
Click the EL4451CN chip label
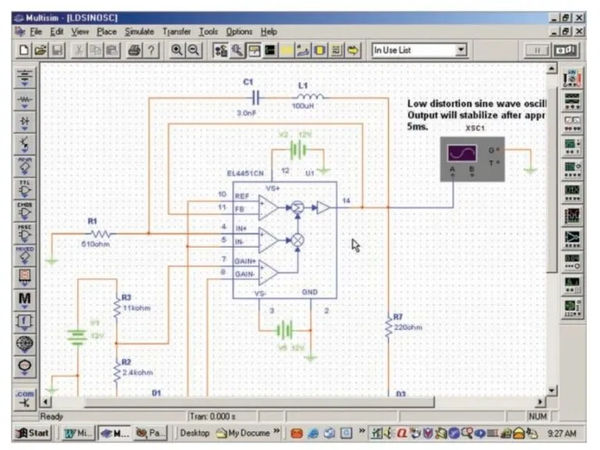pyautogui.click(x=245, y=173)
